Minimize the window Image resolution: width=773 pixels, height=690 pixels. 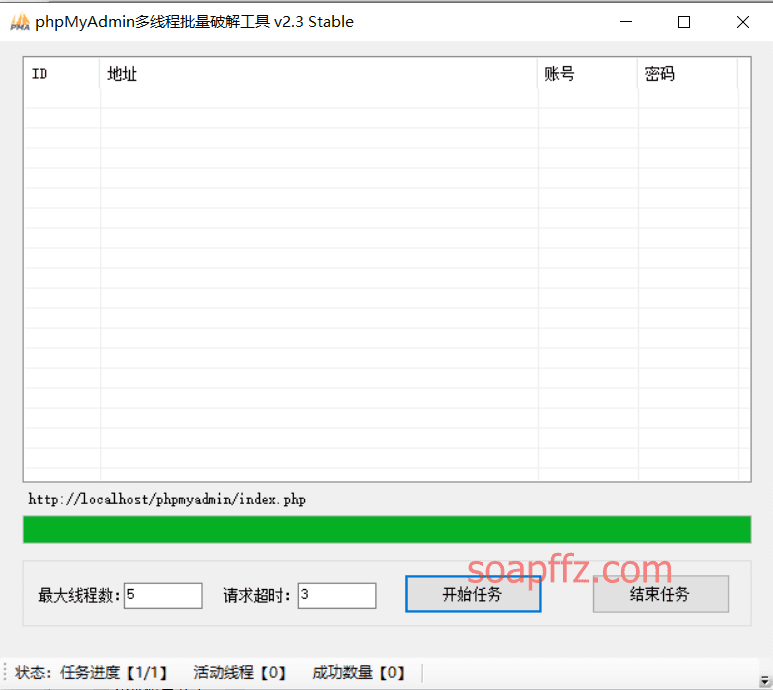626,22
